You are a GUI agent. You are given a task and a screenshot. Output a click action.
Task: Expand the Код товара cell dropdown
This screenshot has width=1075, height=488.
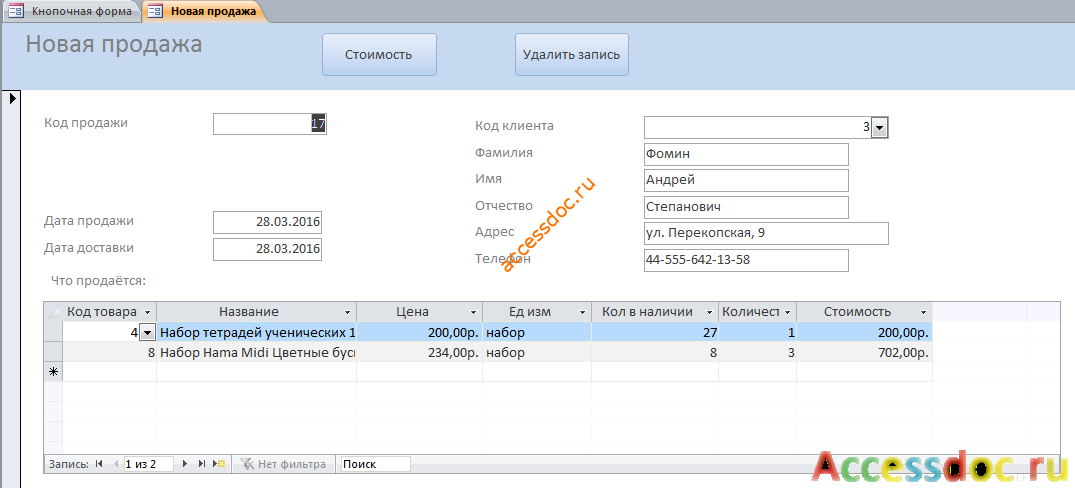coord(147,333)
